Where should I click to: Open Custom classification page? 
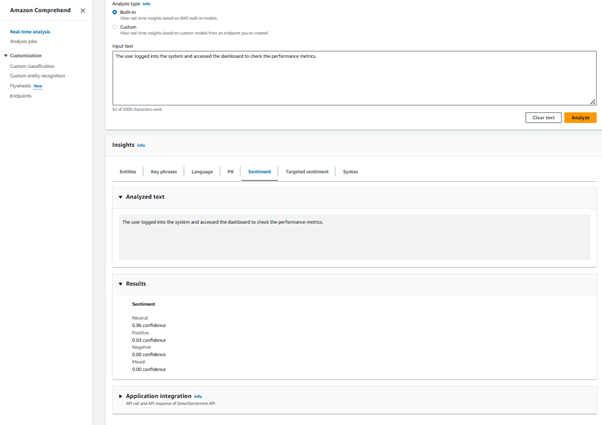coord(32,66)
